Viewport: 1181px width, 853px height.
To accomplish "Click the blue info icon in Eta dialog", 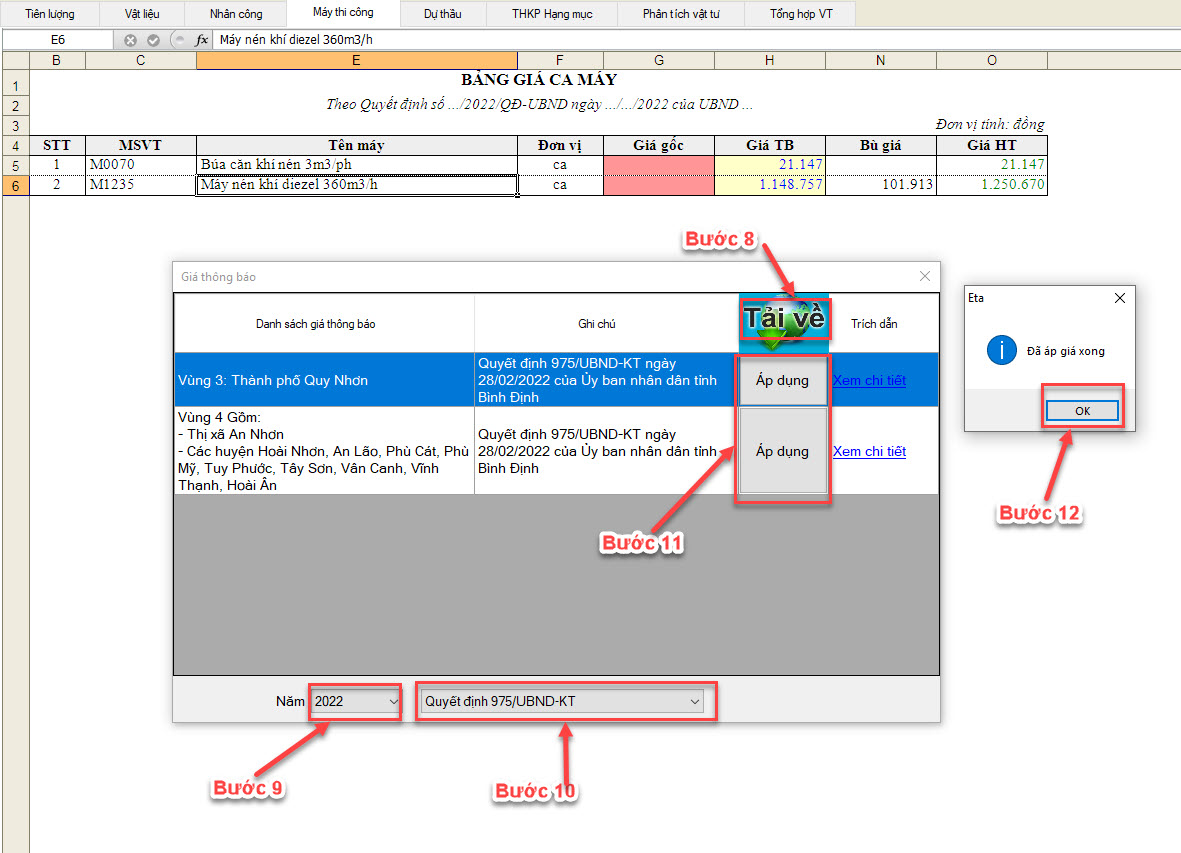I will pos(1001,350).
